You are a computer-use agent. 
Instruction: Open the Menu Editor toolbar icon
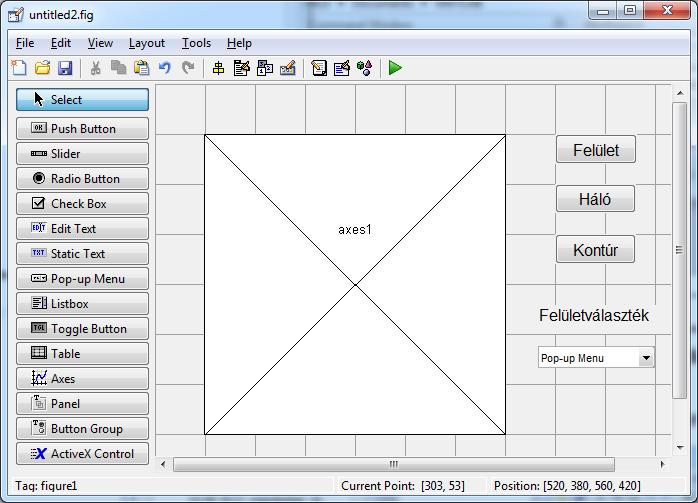point(242,68)
